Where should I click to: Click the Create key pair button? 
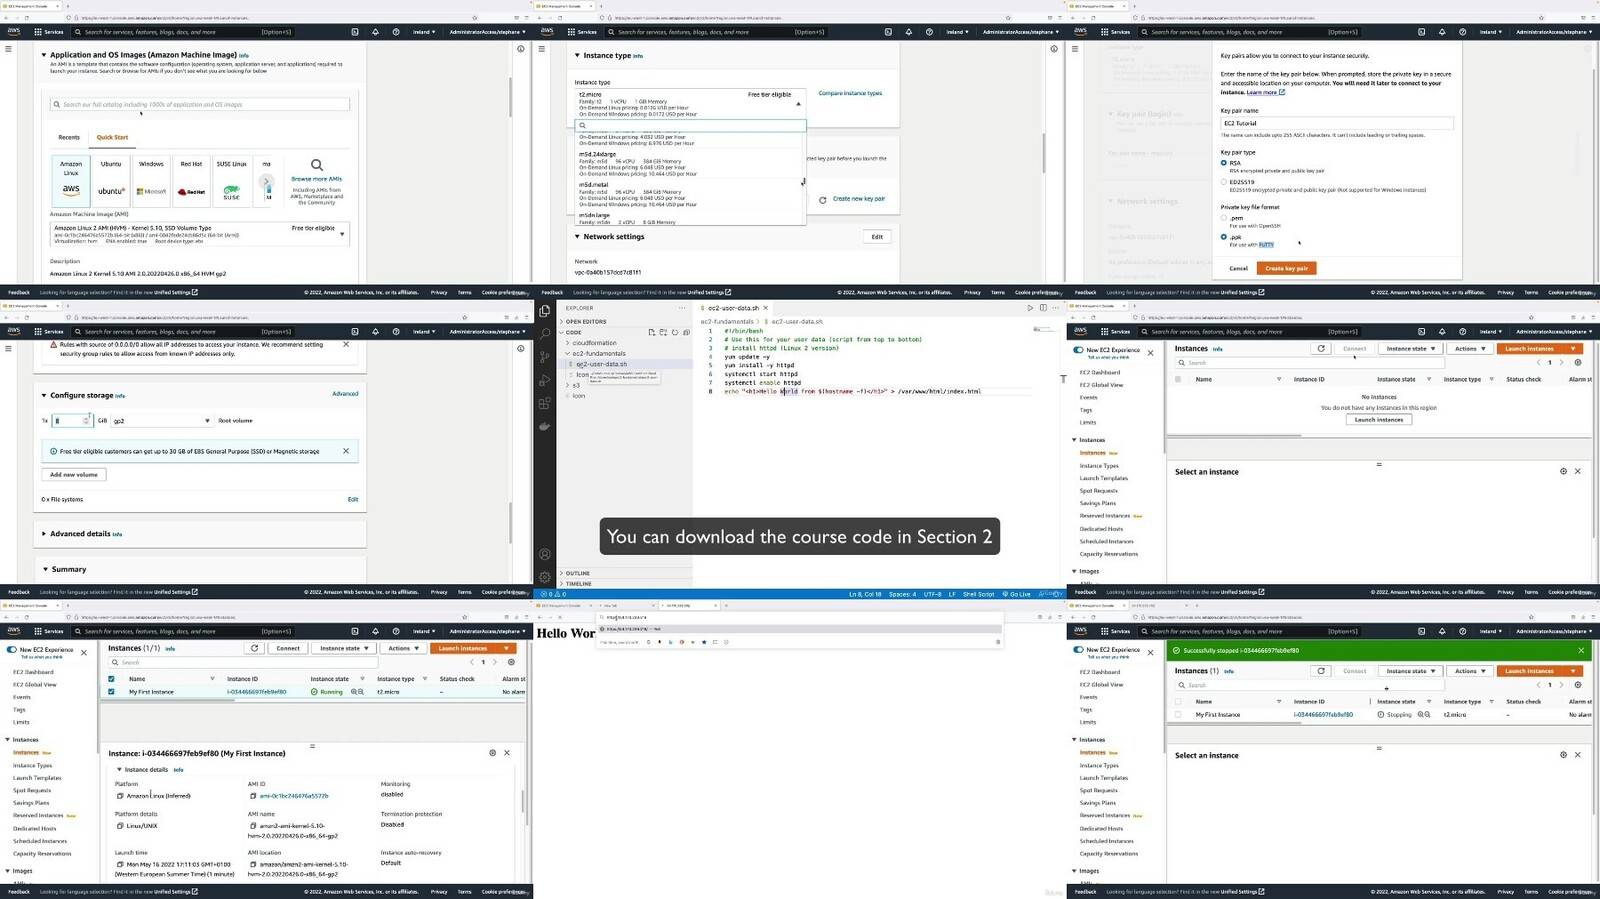[x=1287, y=268]
